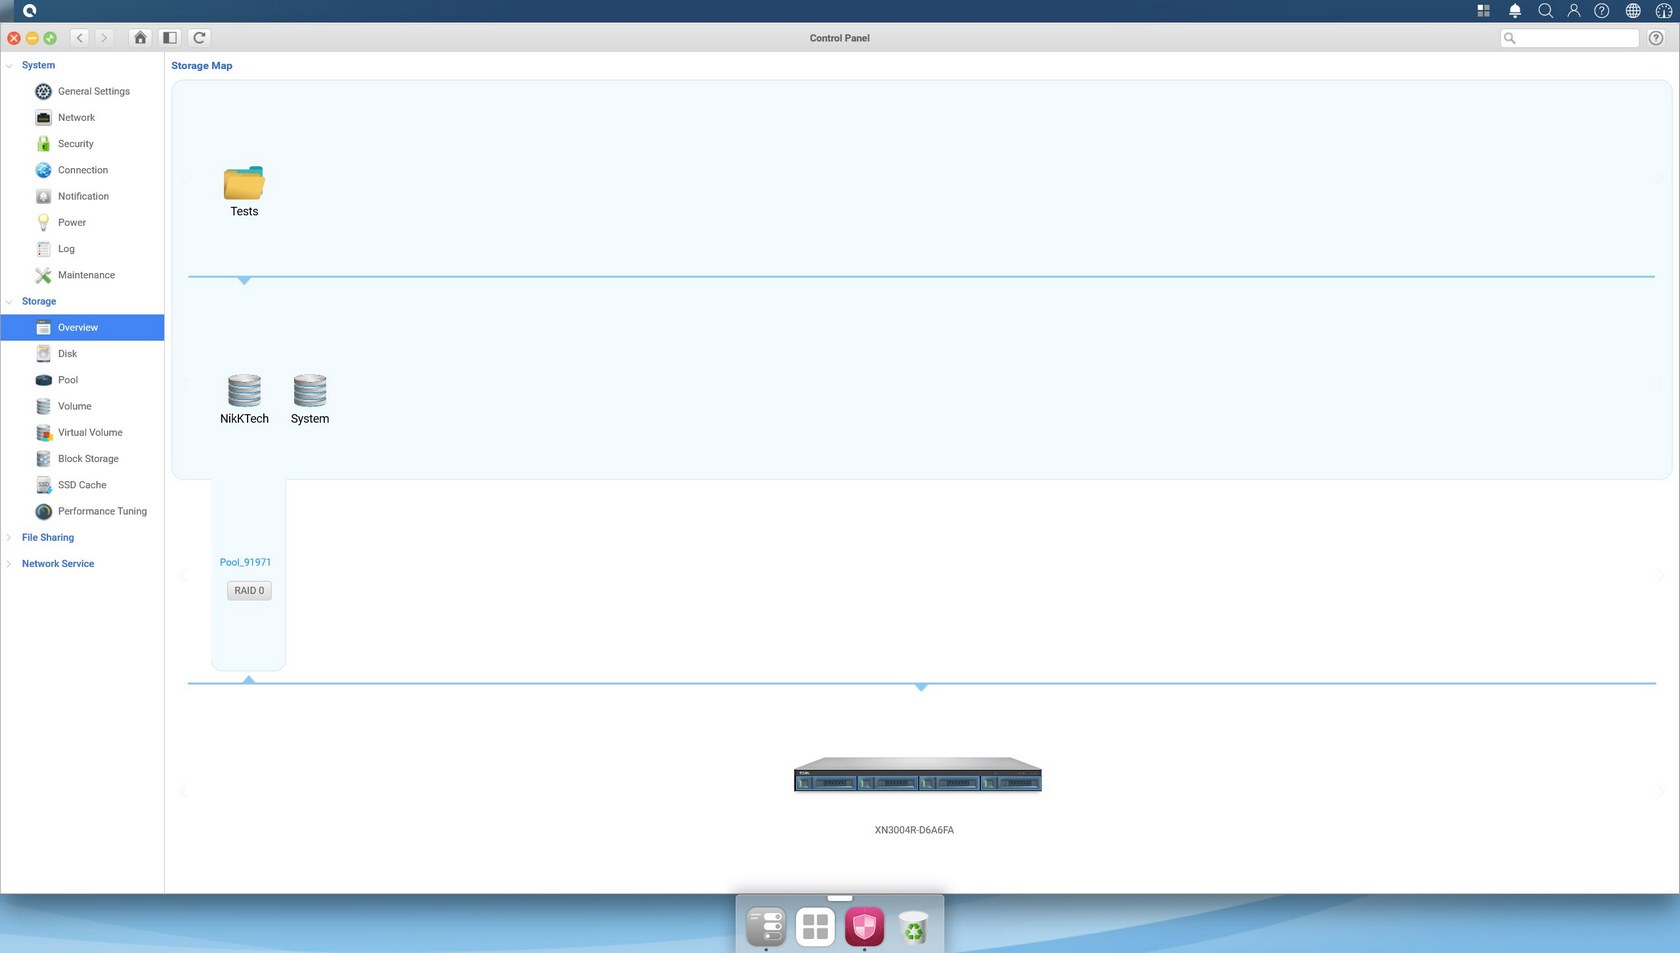Open Connection settings

(82, 170)
